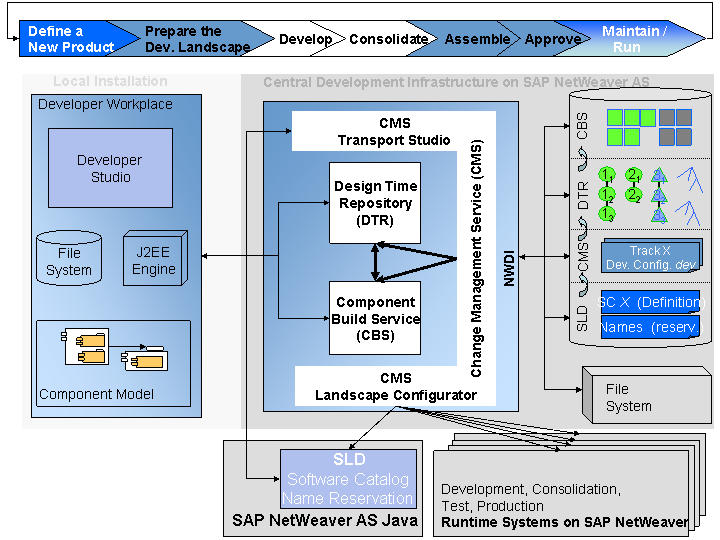Click the File System box at right

click(647, 395)
